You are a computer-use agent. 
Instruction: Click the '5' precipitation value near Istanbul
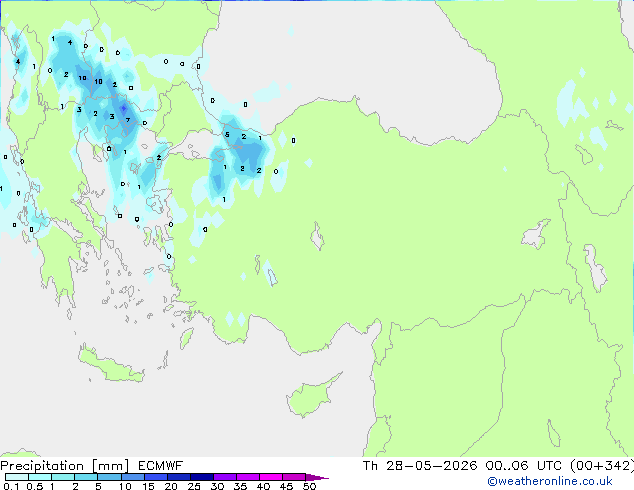(227, 135)
